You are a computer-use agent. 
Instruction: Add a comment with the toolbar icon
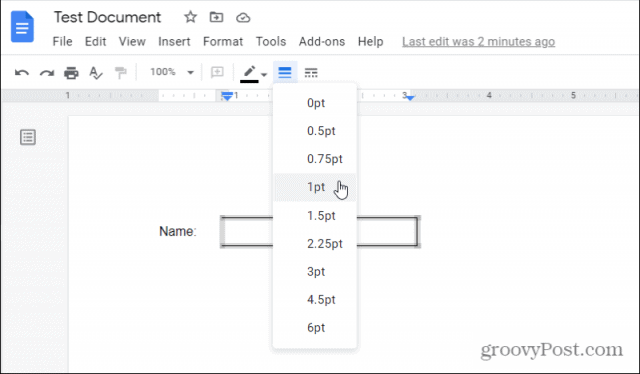click(217, 72)
